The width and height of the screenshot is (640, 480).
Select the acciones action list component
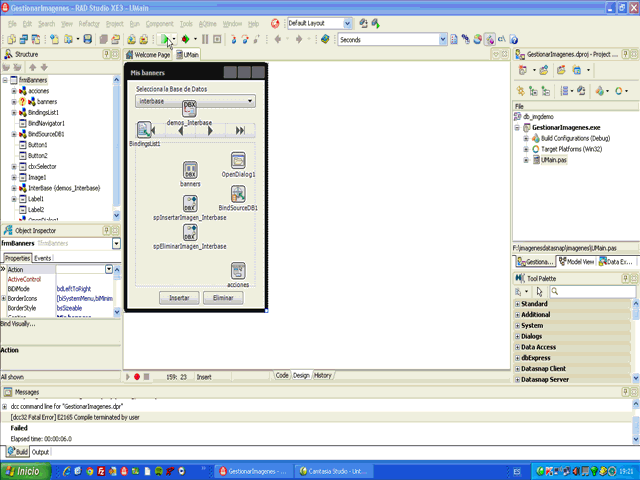[x=238, y=271]
